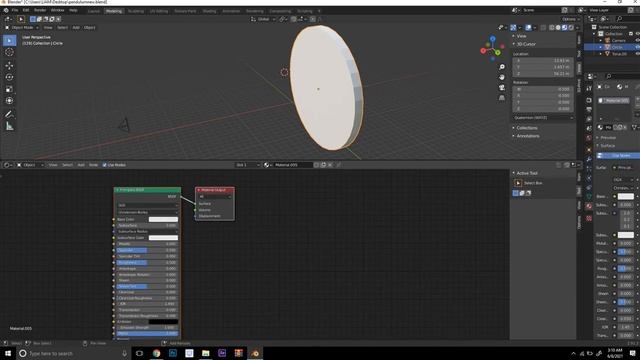Viewport: 640px width, 360px height.
Task: Open the Object Mode dropdown
Action: point(22,27)
